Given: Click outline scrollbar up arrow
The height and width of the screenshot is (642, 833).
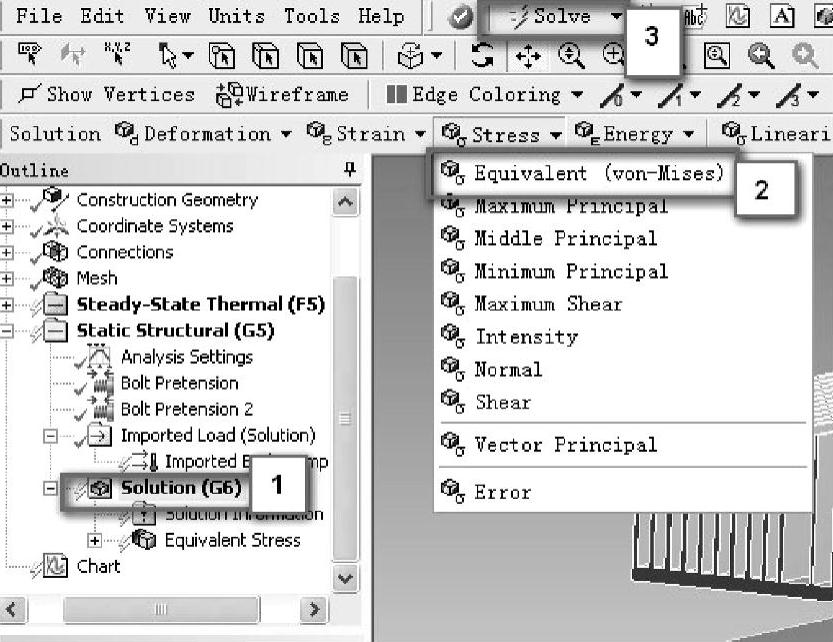Looking at the screenshot, I should (345, 201).
